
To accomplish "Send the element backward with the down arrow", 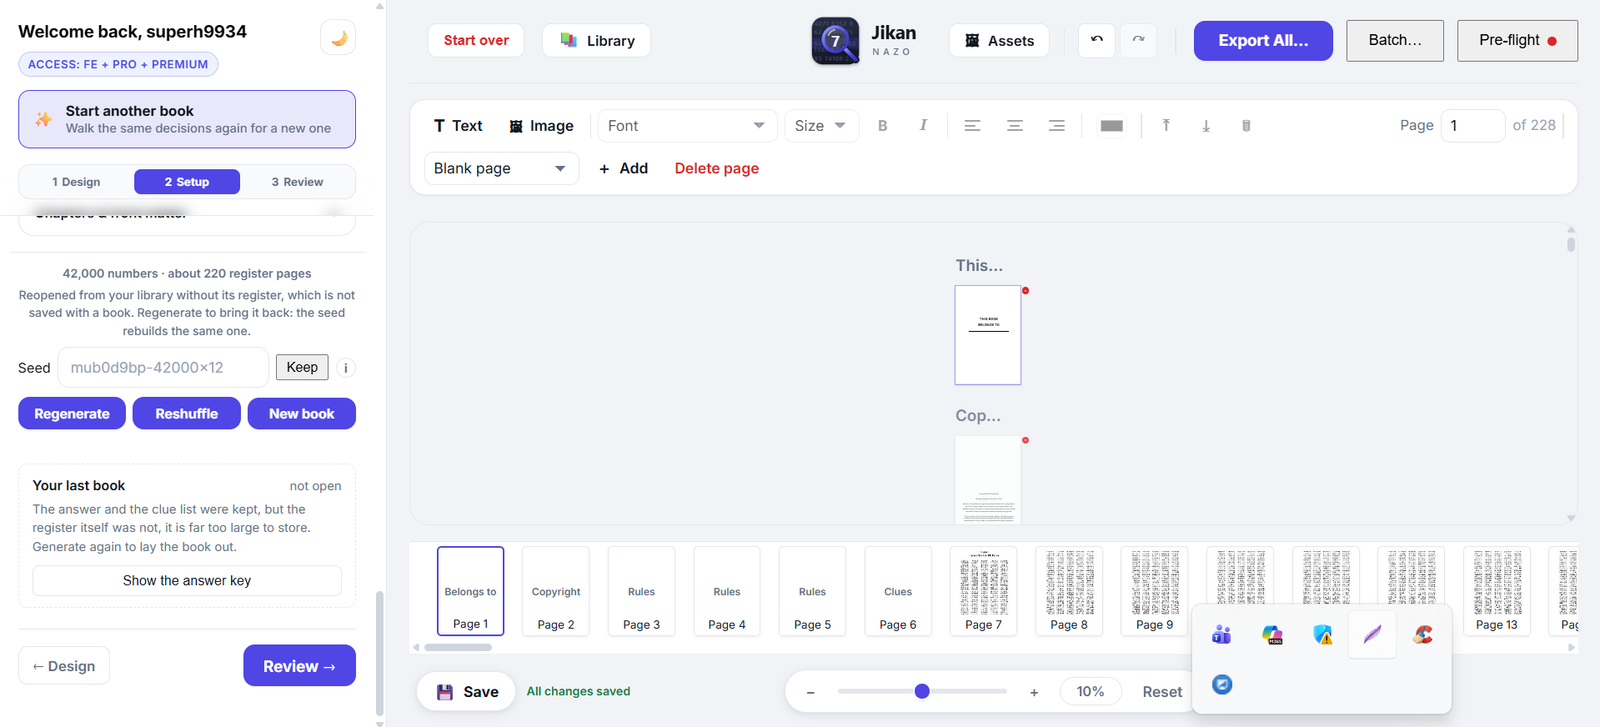I will (x=1206, y=126).
